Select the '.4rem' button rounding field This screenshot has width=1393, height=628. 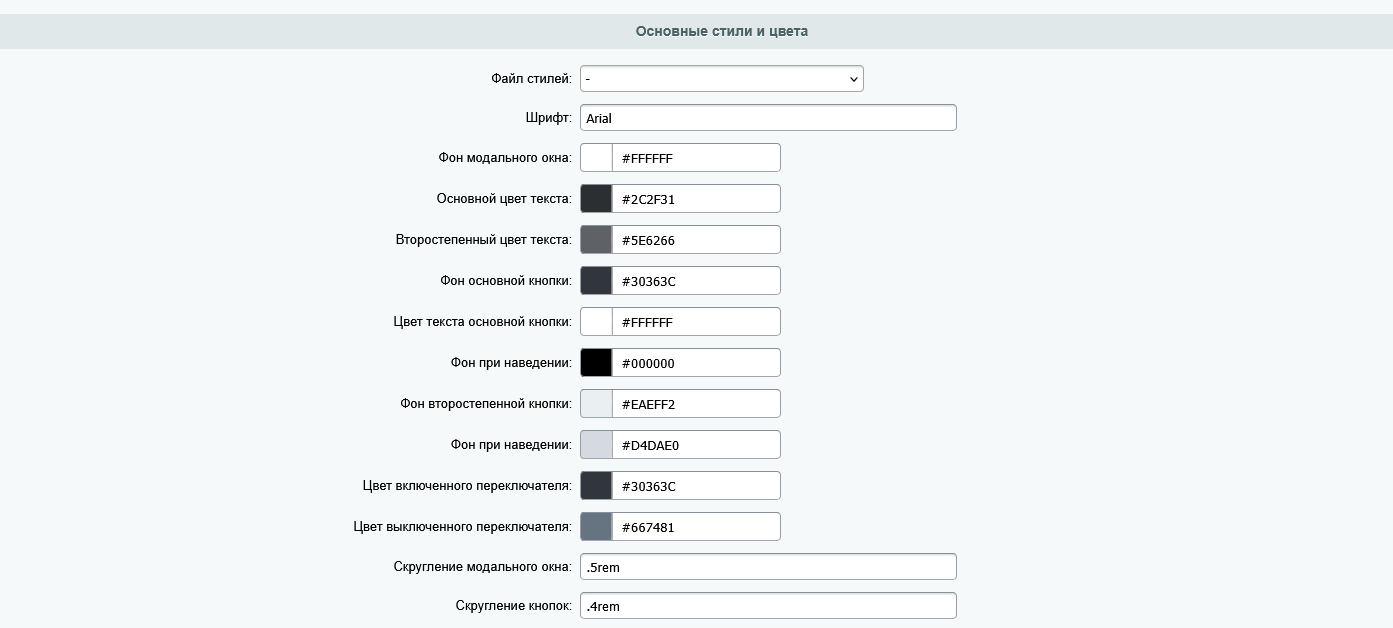point(768,605)
